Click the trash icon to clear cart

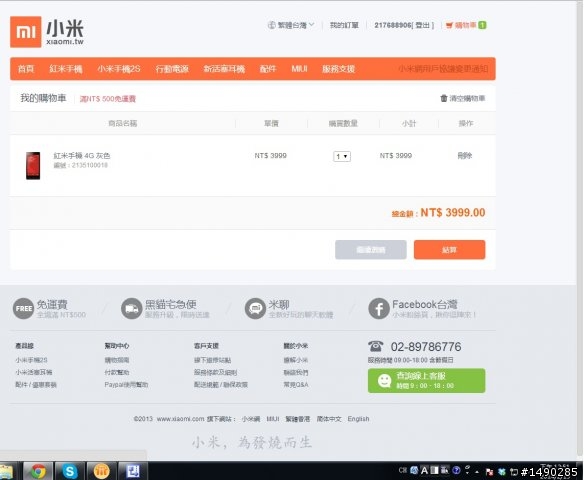[444, 98]
